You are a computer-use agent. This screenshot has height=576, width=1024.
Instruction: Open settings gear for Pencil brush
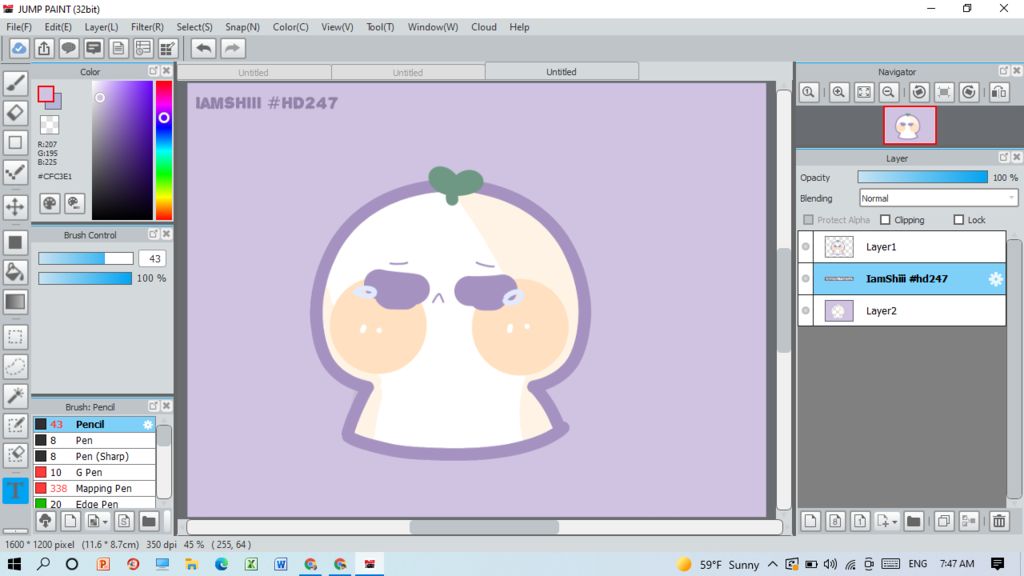[x=148, y=424]
